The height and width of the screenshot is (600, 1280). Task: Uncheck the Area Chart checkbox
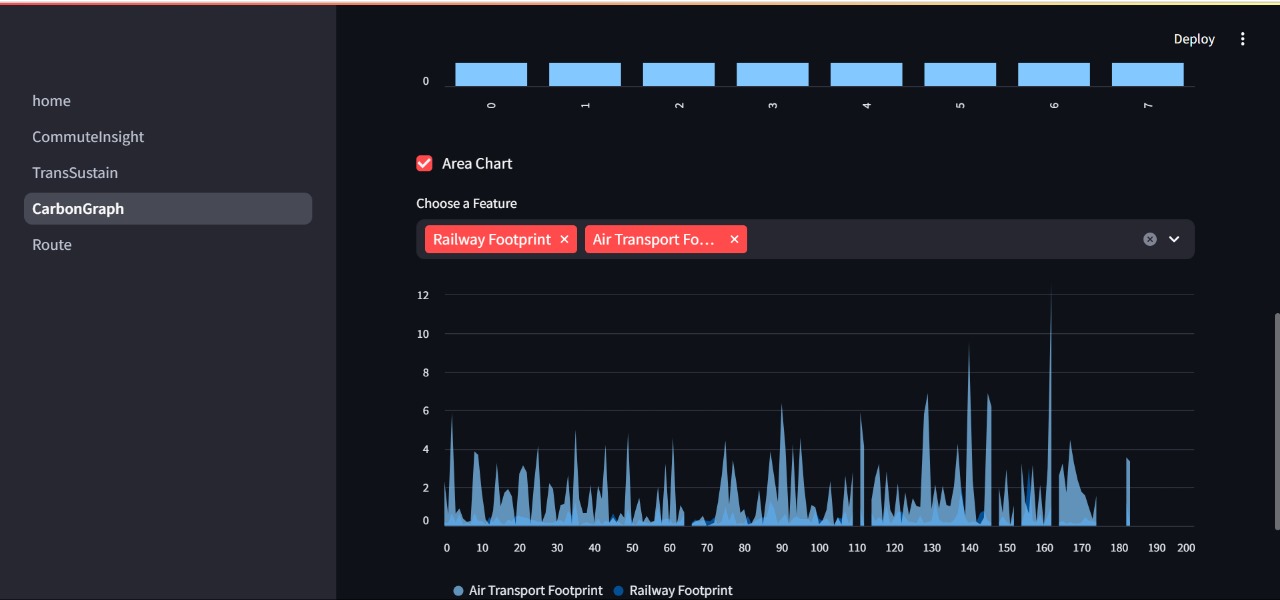pyautogui.click(x=424, y=163)
